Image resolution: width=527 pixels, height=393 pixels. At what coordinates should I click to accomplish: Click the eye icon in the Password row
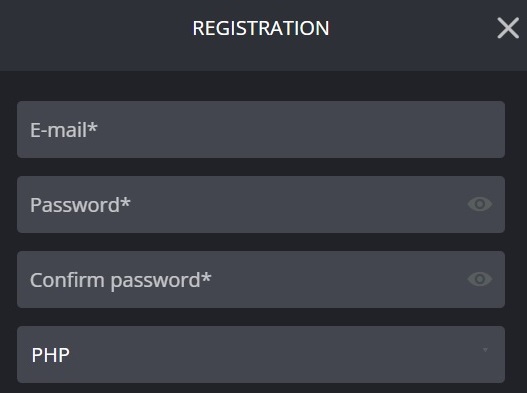tap(480, 204)
